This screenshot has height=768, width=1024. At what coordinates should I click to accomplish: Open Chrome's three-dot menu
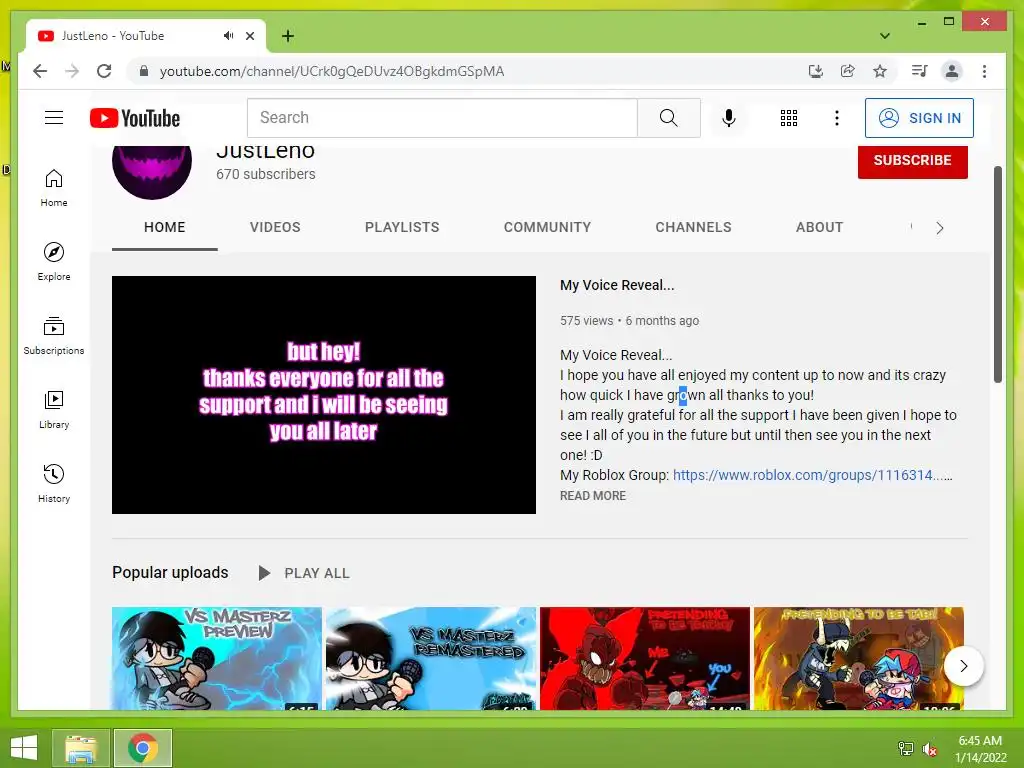click(x=984, y=71)
